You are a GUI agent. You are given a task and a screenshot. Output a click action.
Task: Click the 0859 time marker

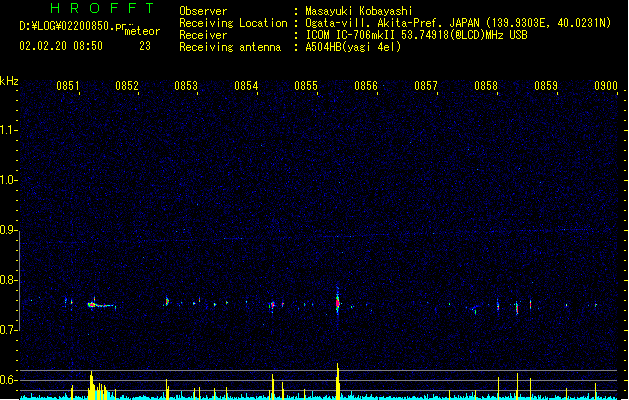click(546, 86)
